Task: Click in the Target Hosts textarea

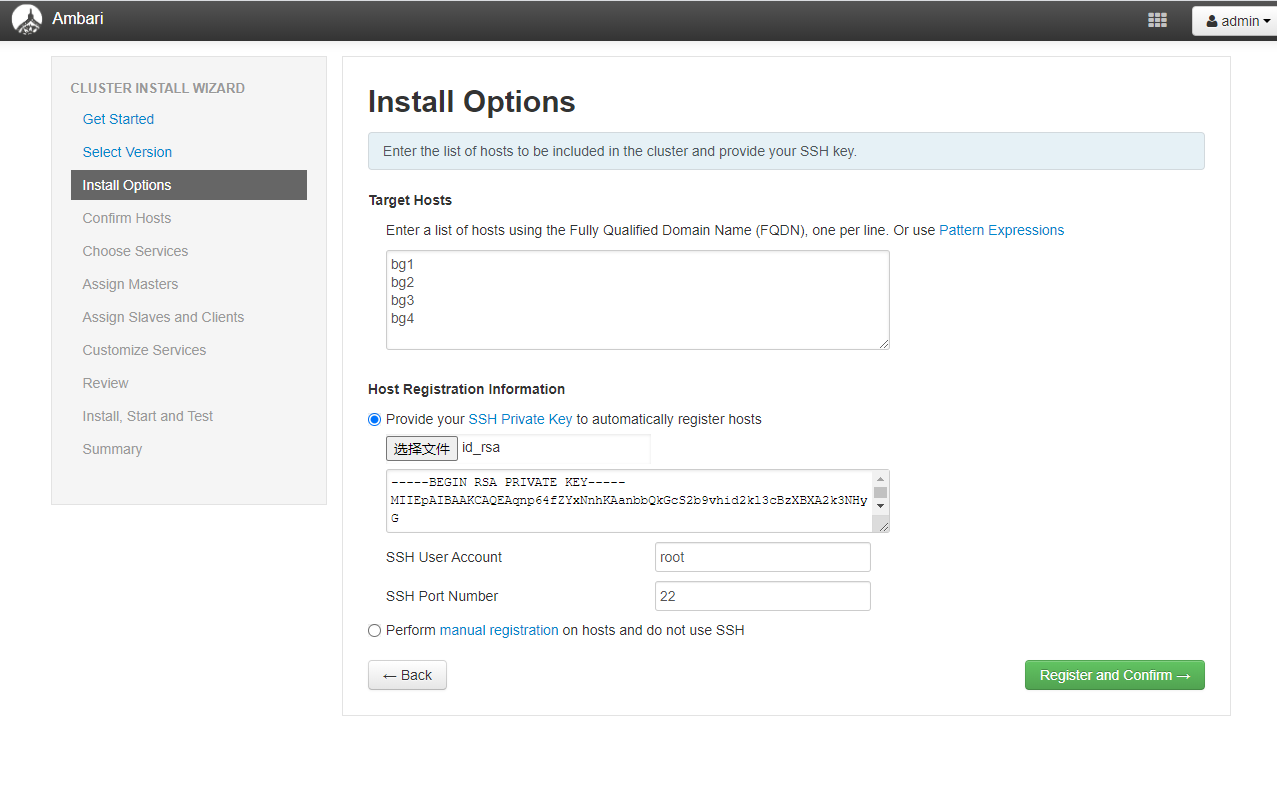Action: [637, 300]
